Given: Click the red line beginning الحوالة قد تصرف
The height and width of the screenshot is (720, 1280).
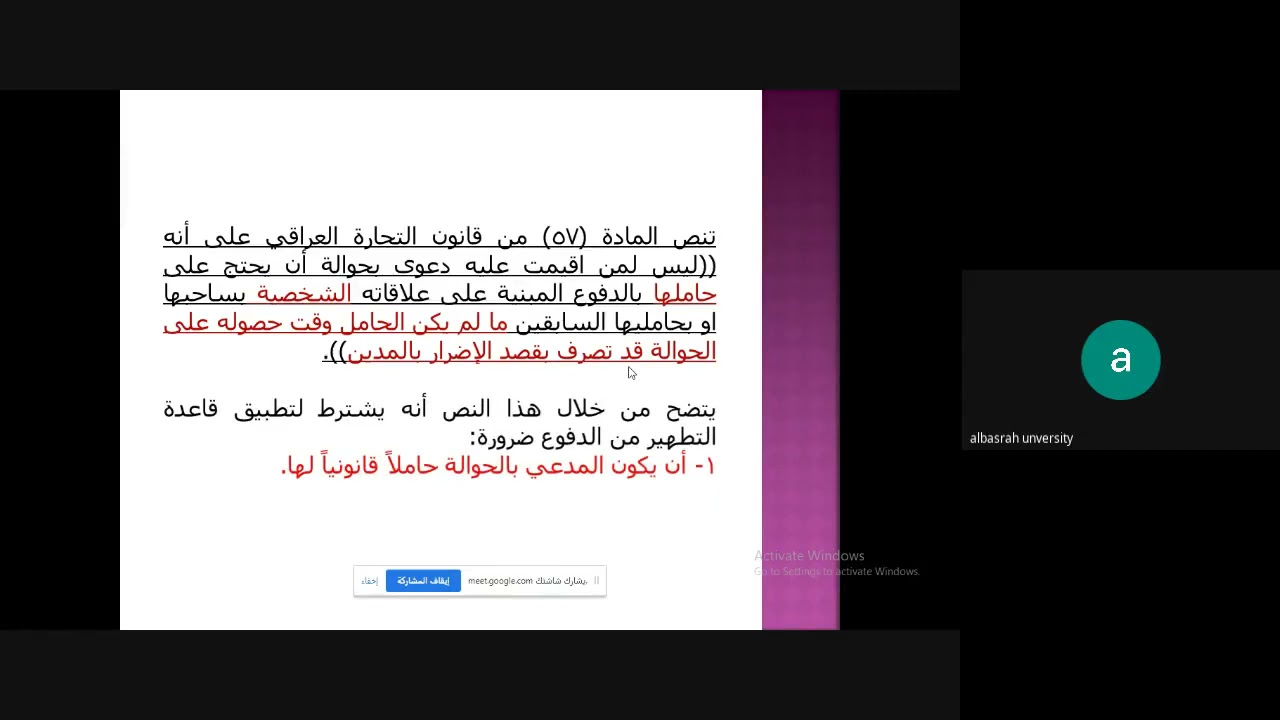Looking at the screenshot, I should coord(519,352).
